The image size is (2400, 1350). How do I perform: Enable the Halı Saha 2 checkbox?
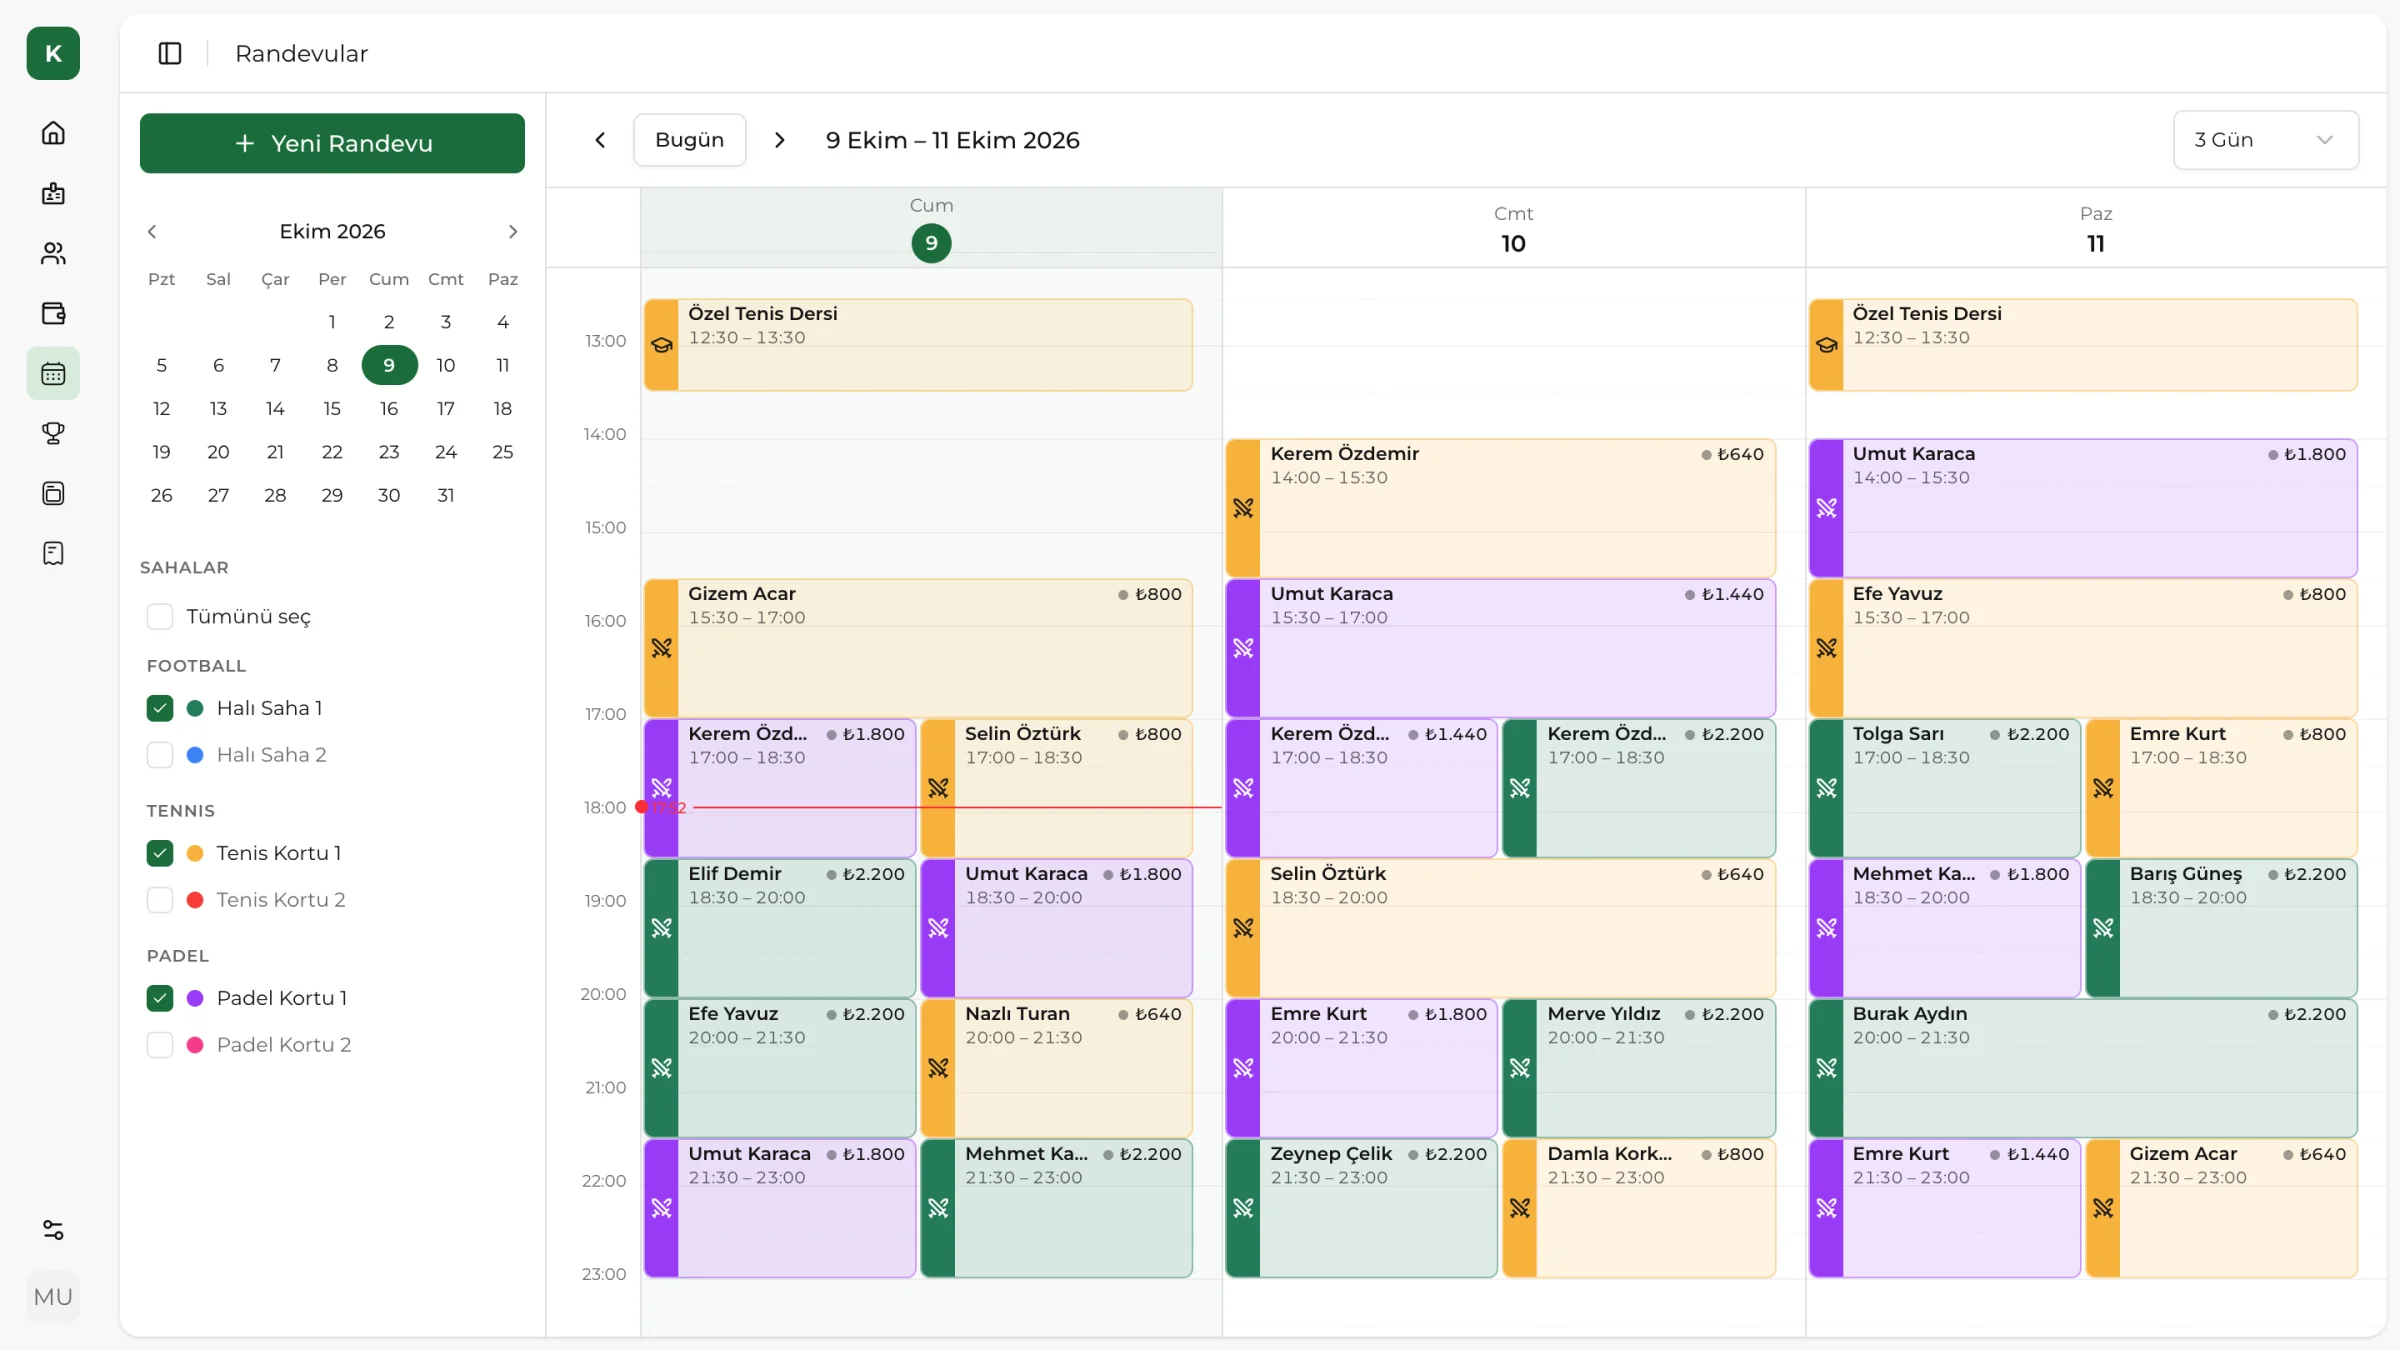[x=160, y=755]
